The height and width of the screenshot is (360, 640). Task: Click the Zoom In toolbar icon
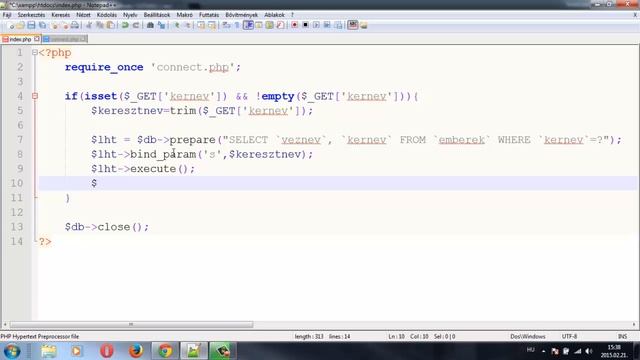pos(177,25)
